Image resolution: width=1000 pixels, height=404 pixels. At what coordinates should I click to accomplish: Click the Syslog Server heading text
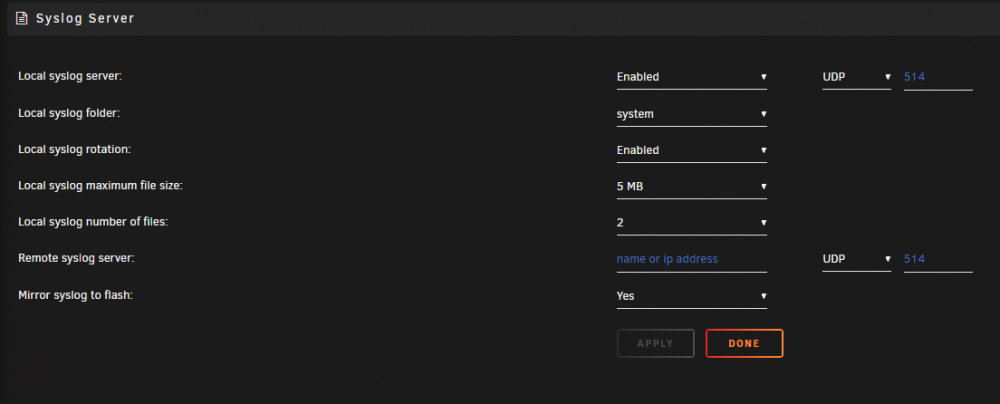85,19
